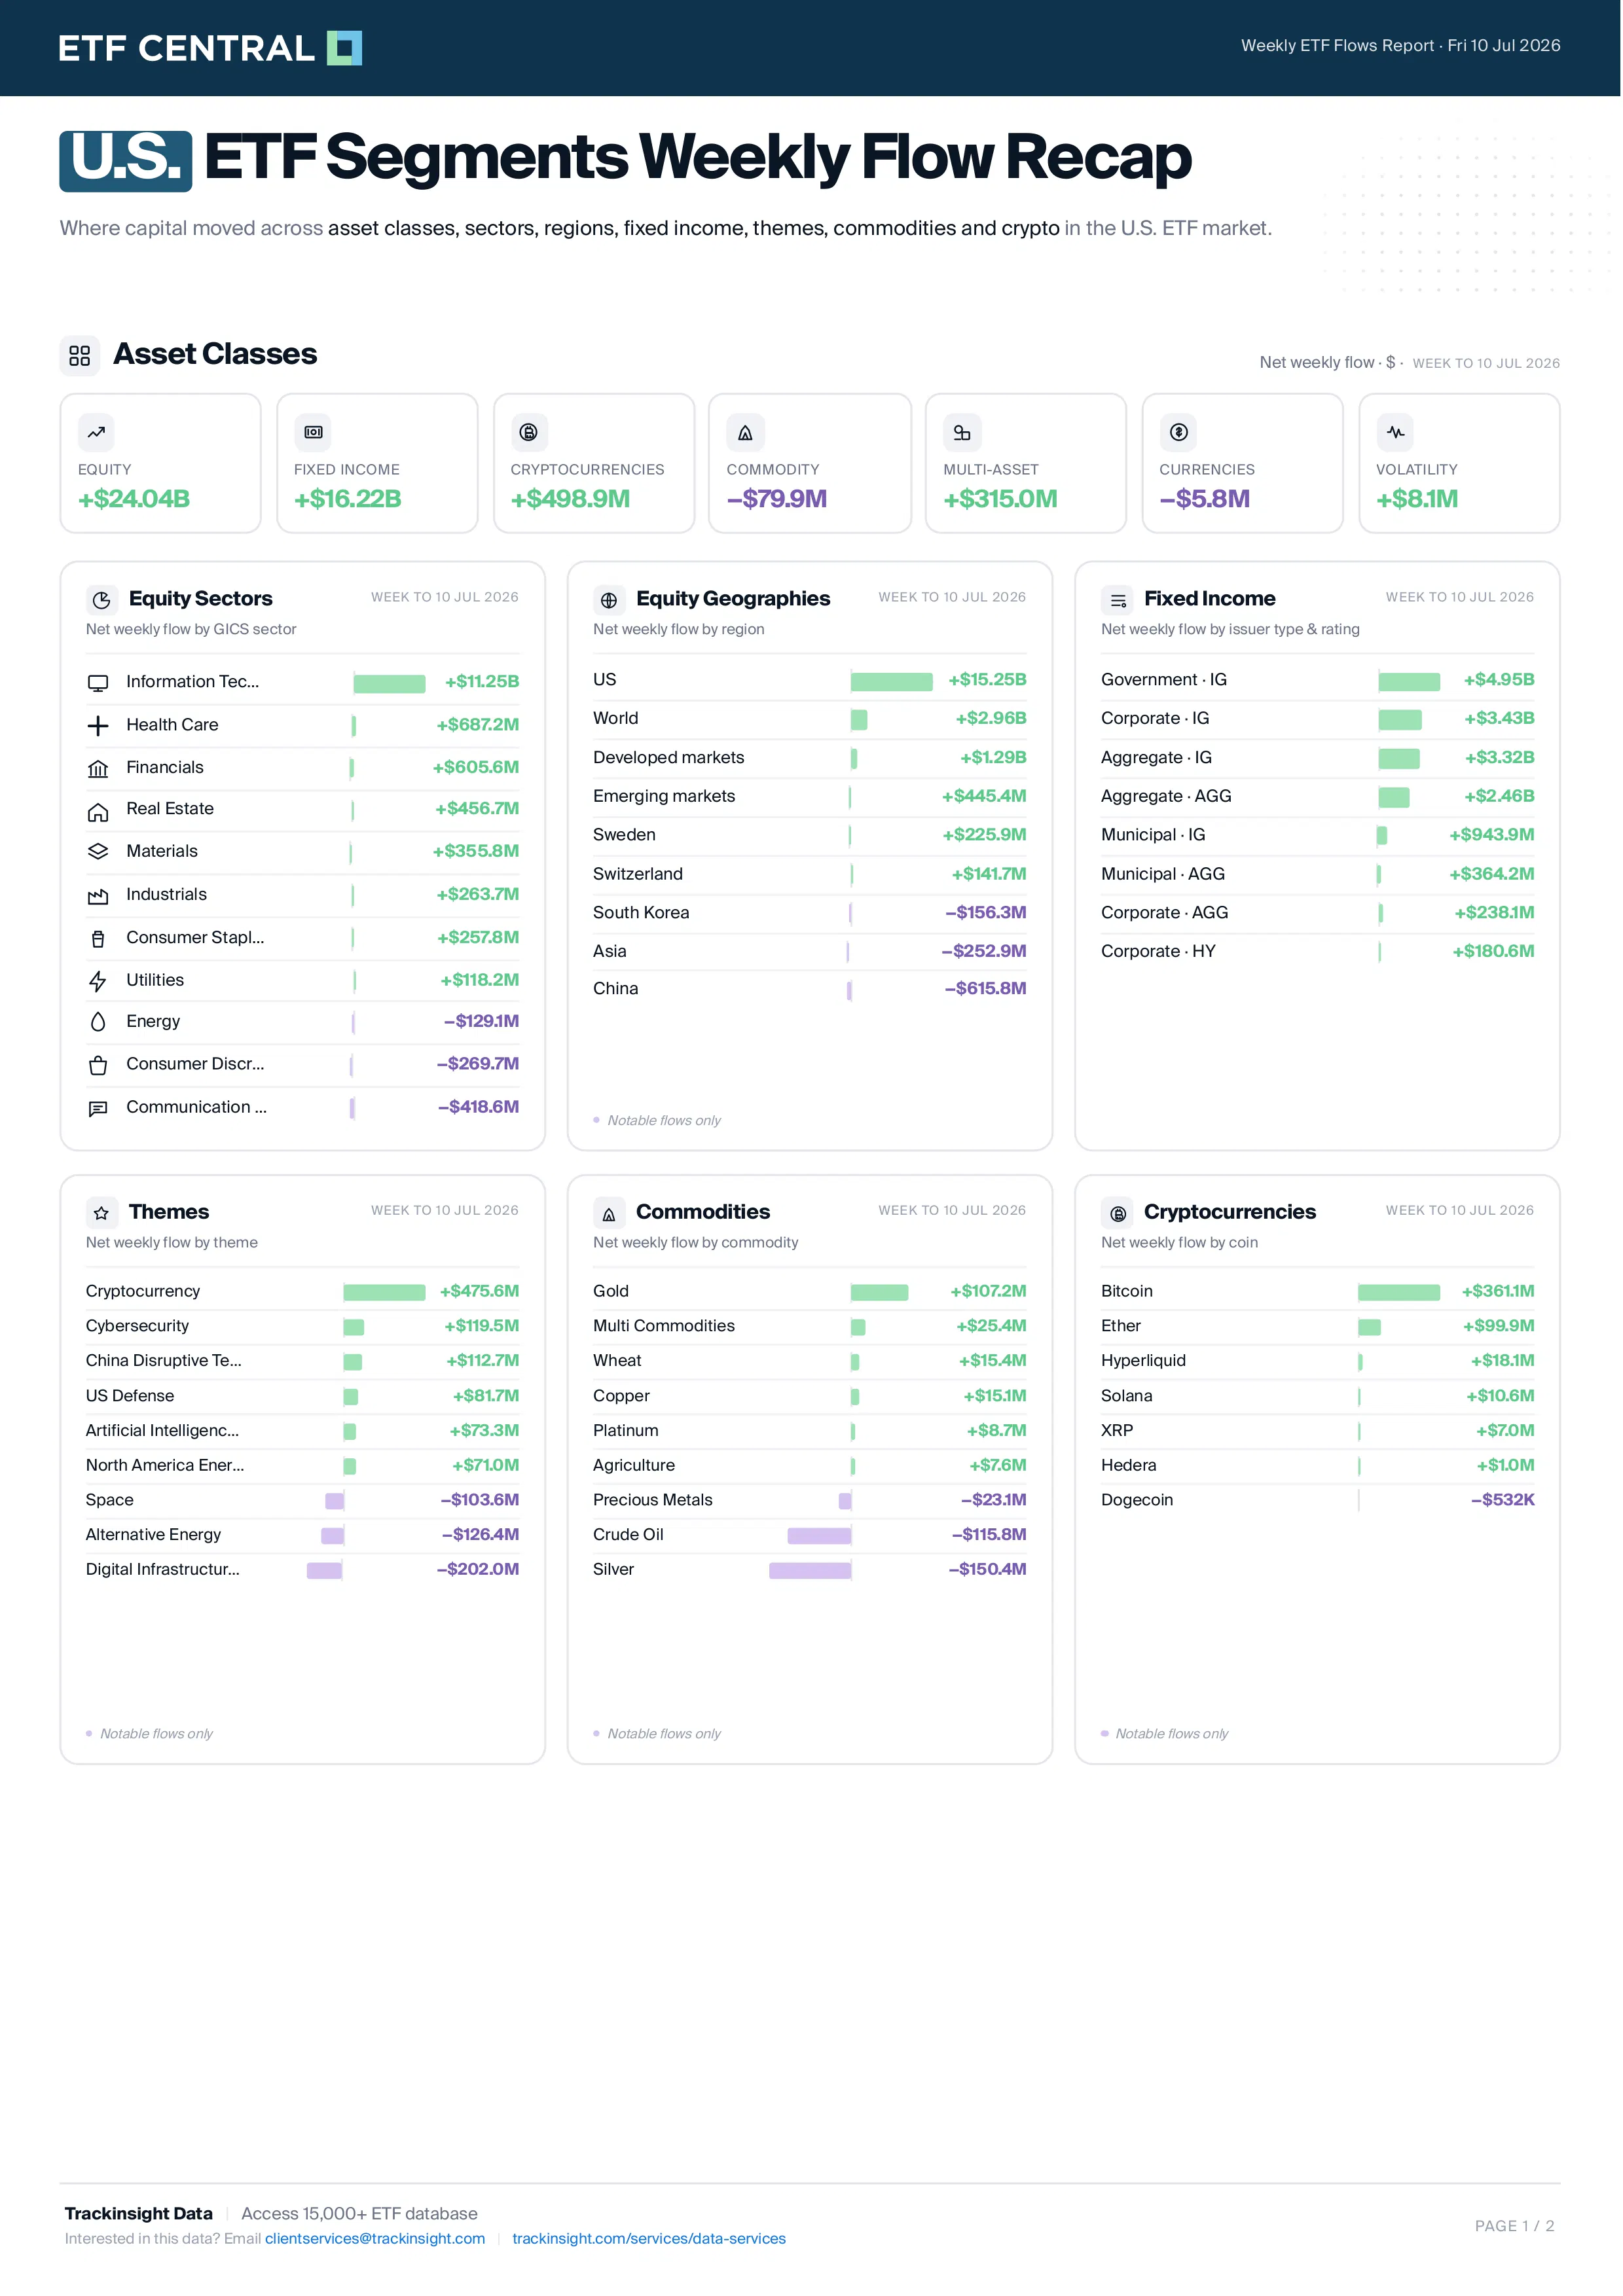Viewport: 1623px width, 2296px height.
Task: Select the Equity +$24.04B card
Action: [161, 463]
